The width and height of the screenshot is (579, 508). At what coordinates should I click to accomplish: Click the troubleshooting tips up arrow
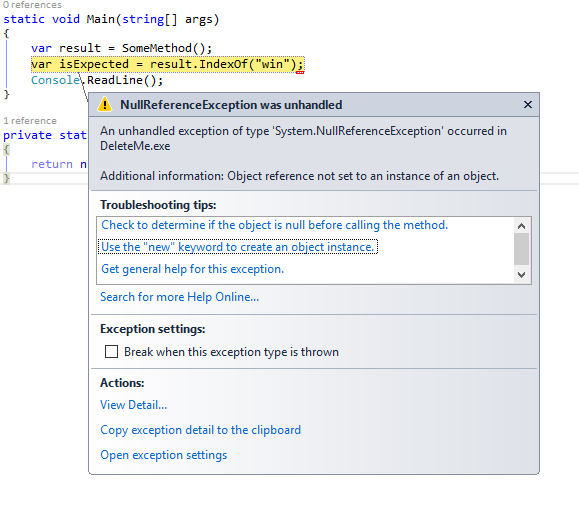pos(521,226)
